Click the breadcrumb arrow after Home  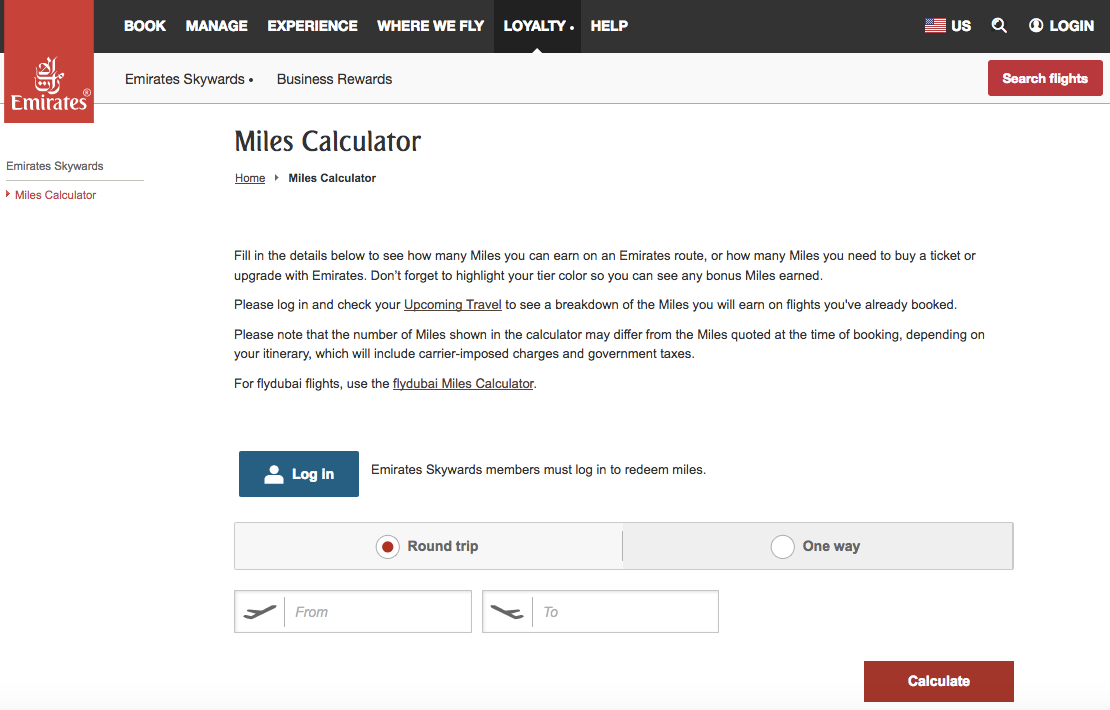point(276,178)
